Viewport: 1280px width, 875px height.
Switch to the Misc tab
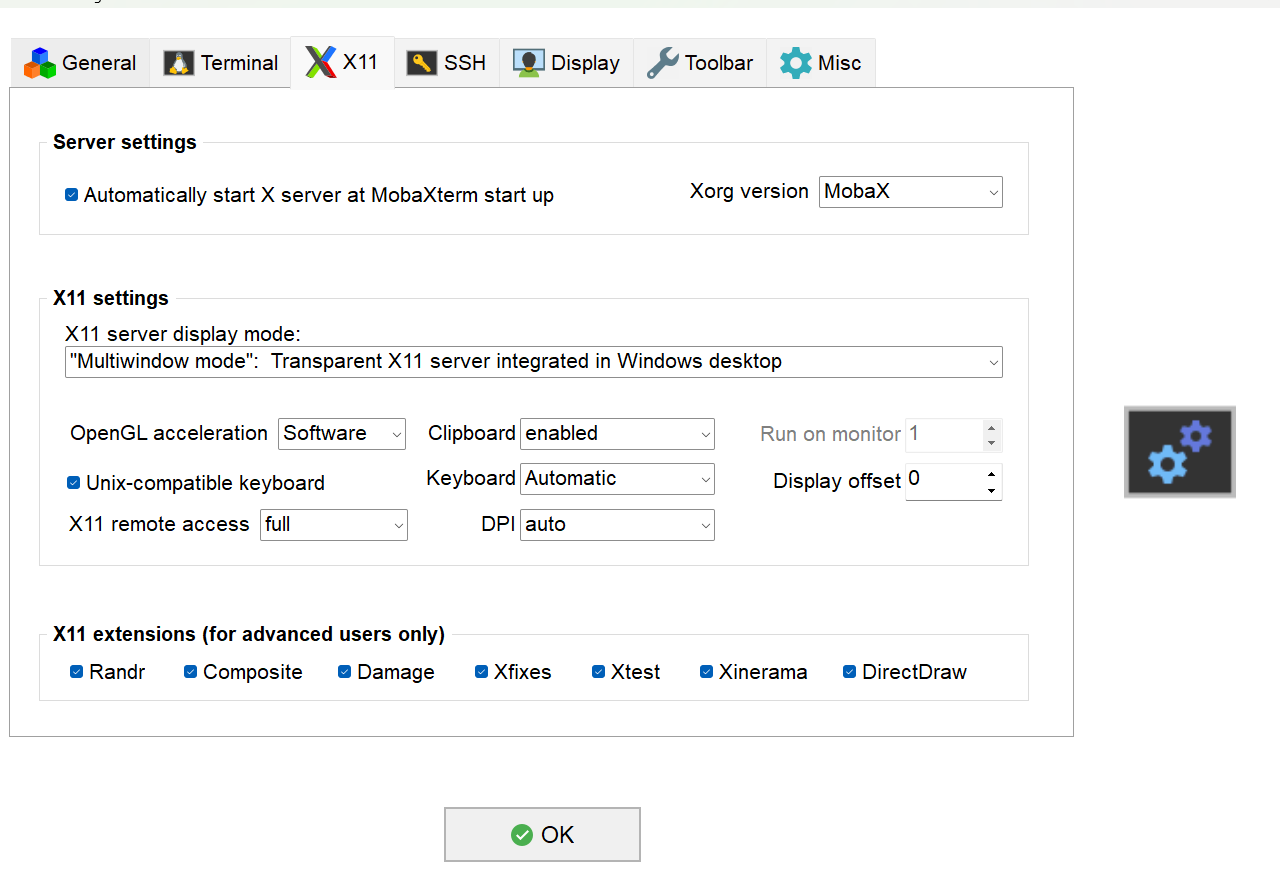[x=821, y=63]
